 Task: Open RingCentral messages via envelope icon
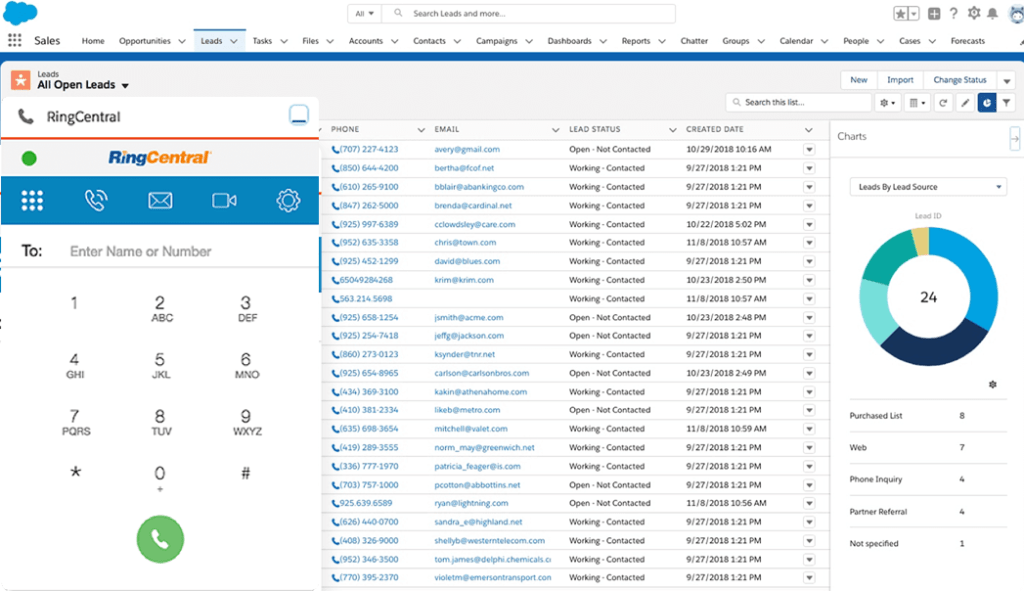click(x=160, y=200)
